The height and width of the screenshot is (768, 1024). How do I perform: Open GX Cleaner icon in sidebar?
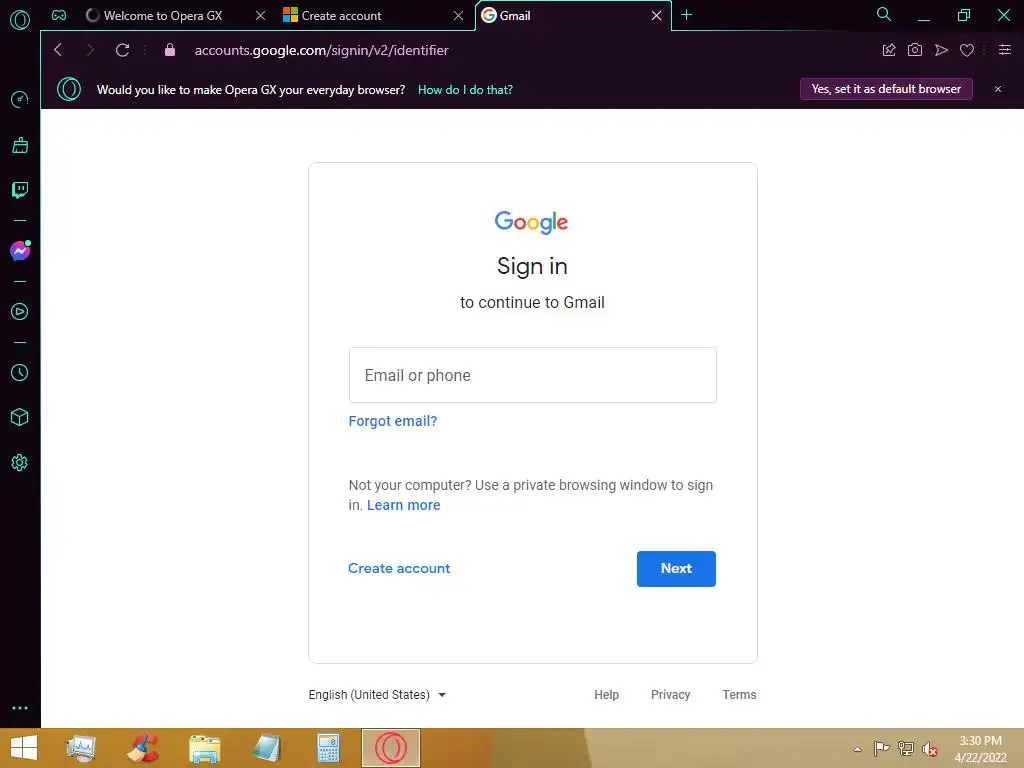coord(20,145)
